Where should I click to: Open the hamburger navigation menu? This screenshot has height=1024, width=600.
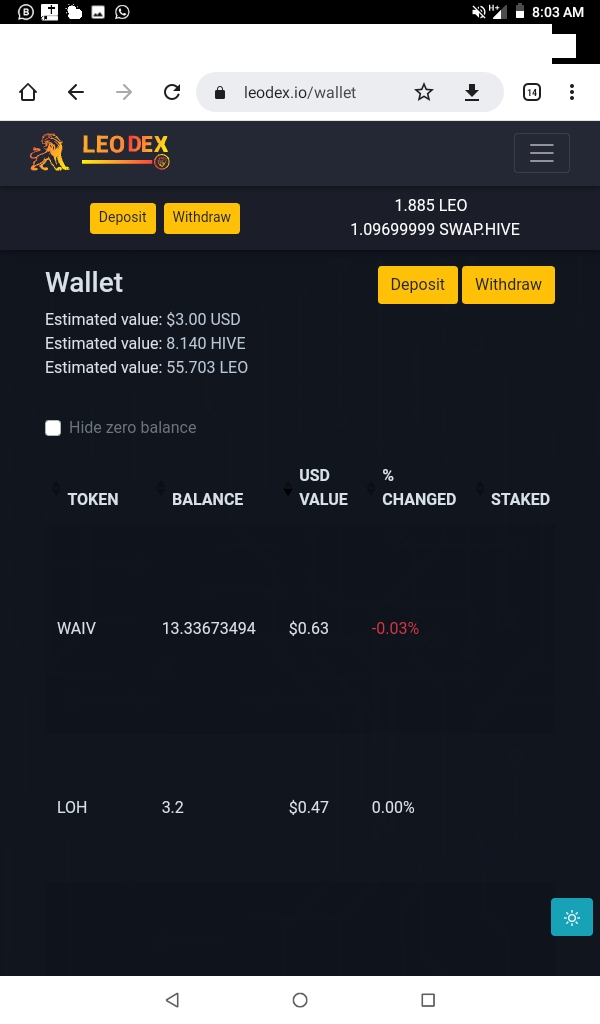[x=541, y=153]
